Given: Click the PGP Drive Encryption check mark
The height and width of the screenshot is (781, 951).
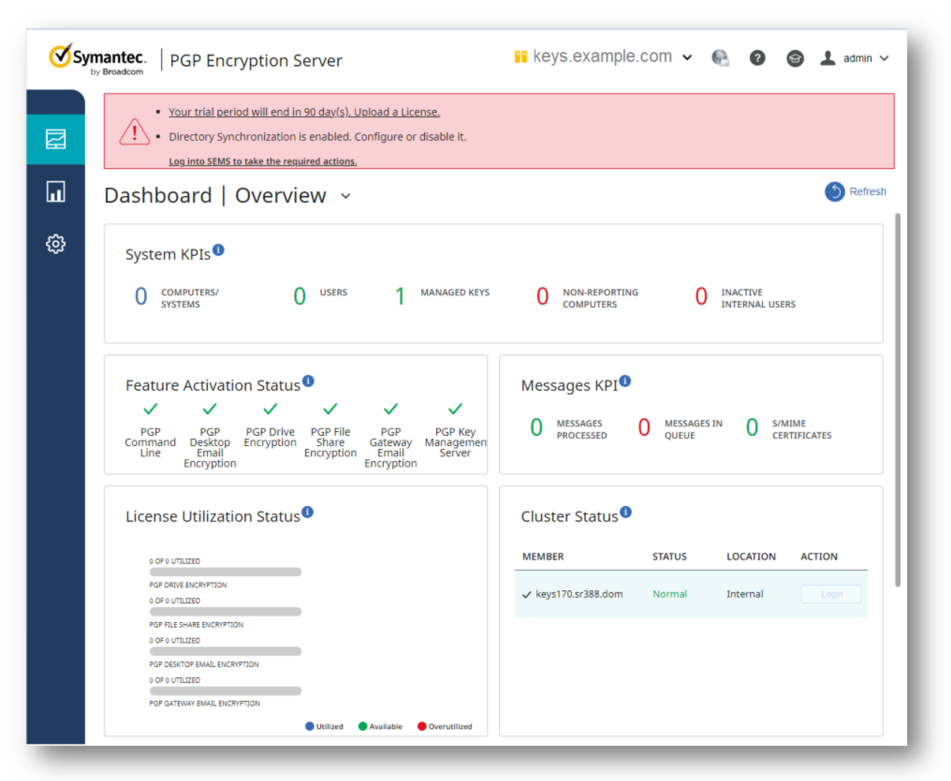Looking at the screenshot, I should 271,409.
